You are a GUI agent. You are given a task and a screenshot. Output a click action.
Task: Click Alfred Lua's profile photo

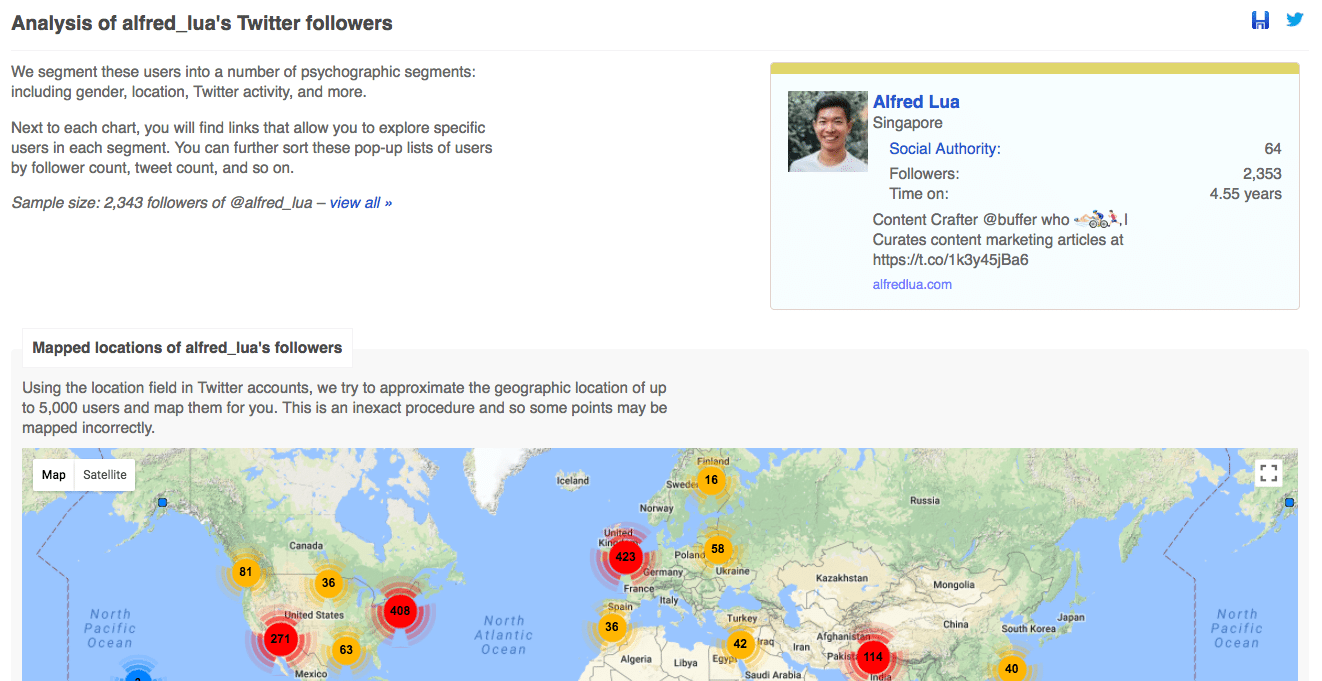pyautogui.click(x=828, y=132)
